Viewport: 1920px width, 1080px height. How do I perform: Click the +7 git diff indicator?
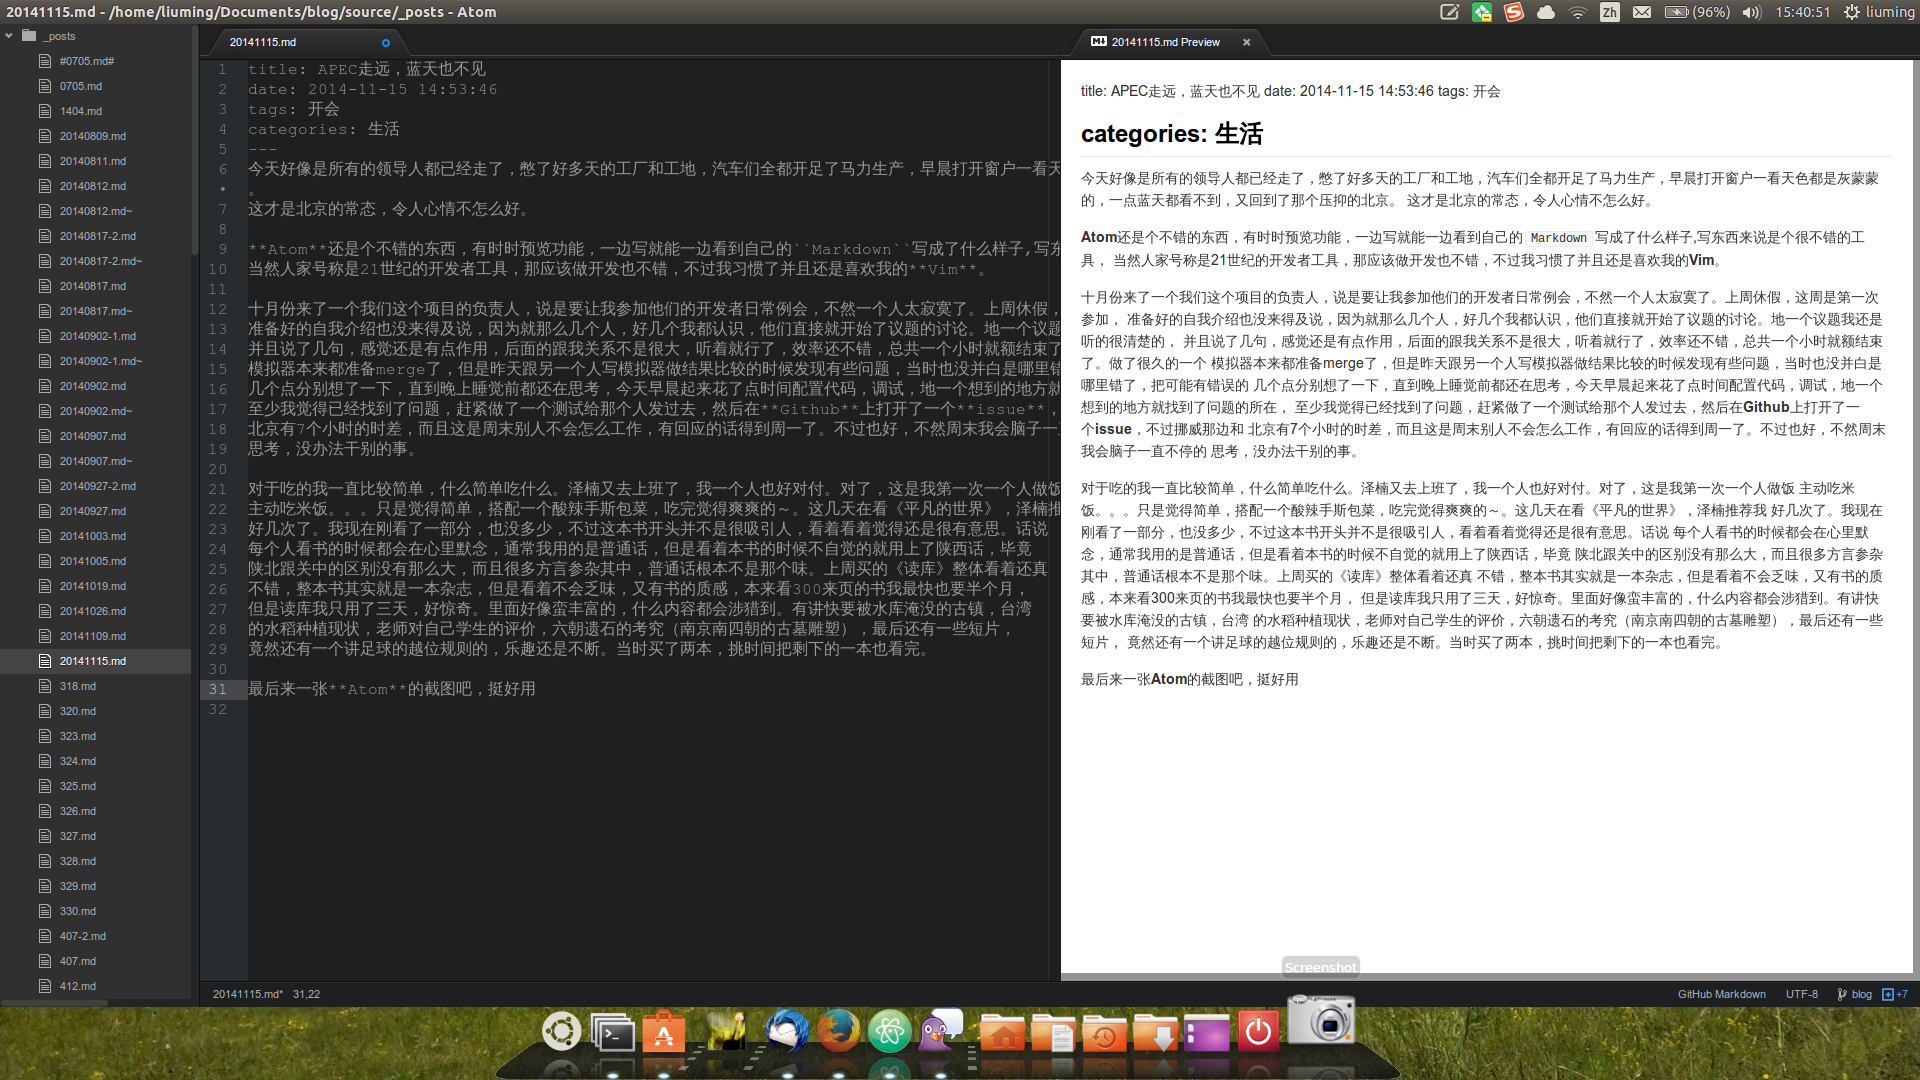tap(1895, 994)
